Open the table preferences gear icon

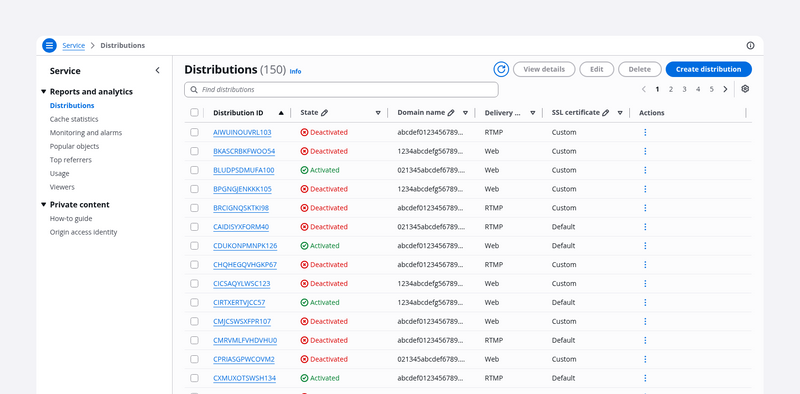pos(745,89)
